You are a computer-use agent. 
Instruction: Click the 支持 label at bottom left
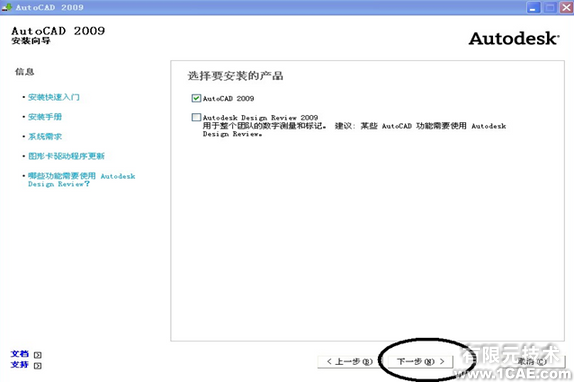20,364
